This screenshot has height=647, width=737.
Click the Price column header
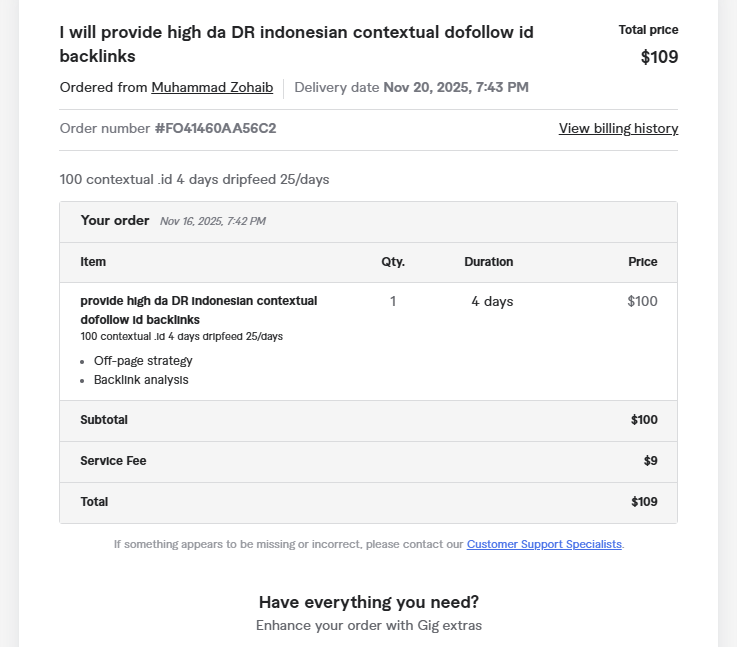click(642, 262)
